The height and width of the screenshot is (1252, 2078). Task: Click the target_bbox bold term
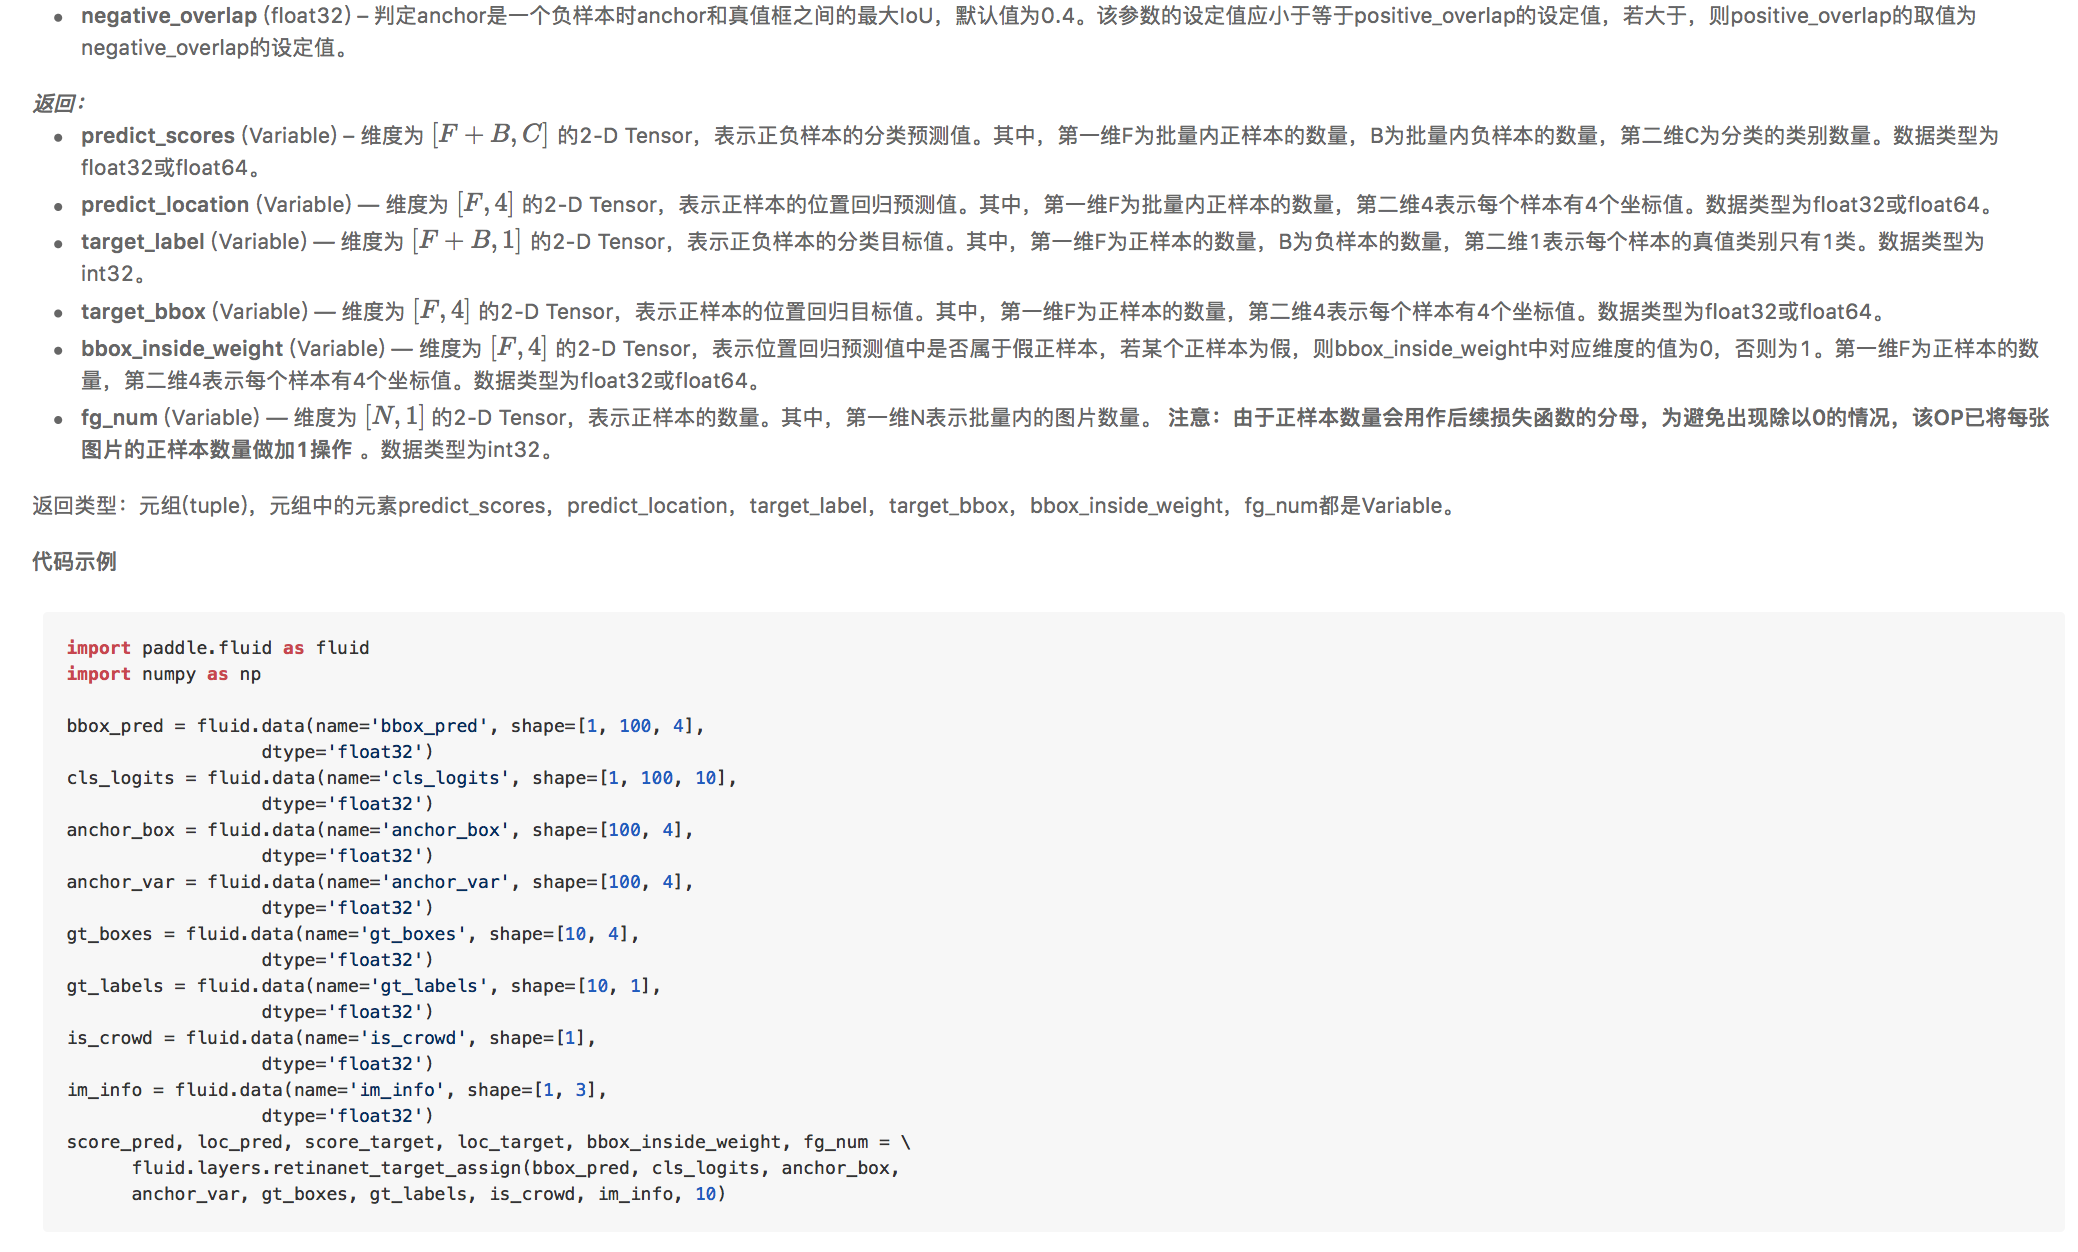[x=143, y=312]
